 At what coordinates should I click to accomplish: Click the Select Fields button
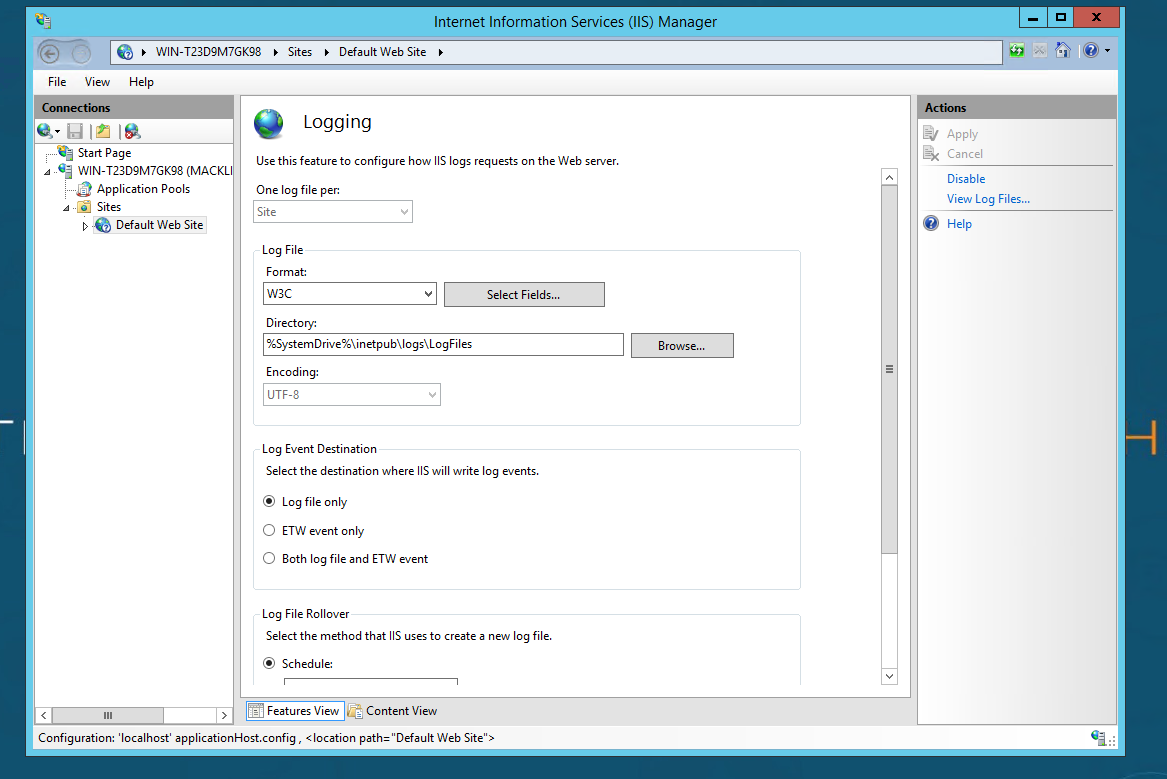tap(524, 295)
